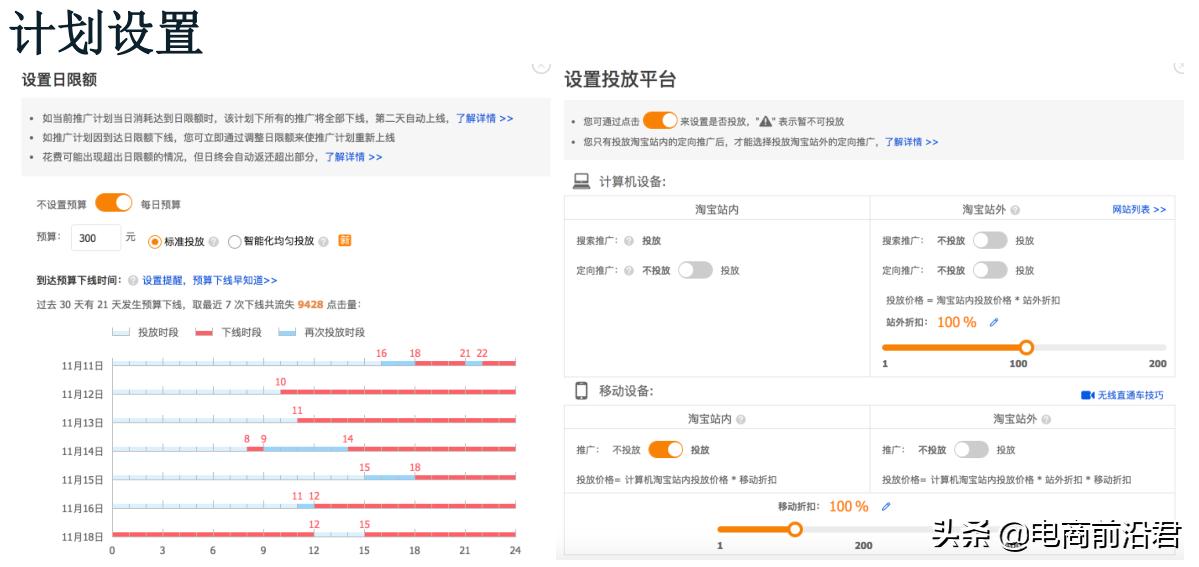The width and height of the screenshot is (1199, 567).
Task: Click the 设置投放平台 heading
Action: (x=620, y=79)
